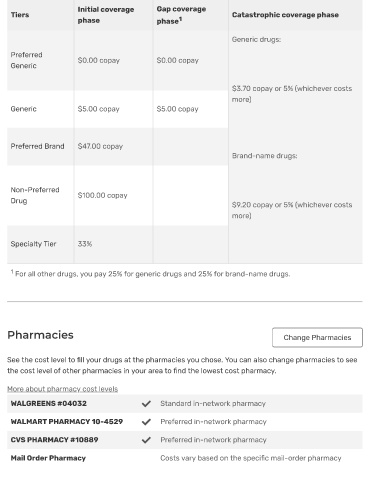Click the Catastrophic coverage phase column header
Viewport: 370px width, 480px height.
coord(285,15)
